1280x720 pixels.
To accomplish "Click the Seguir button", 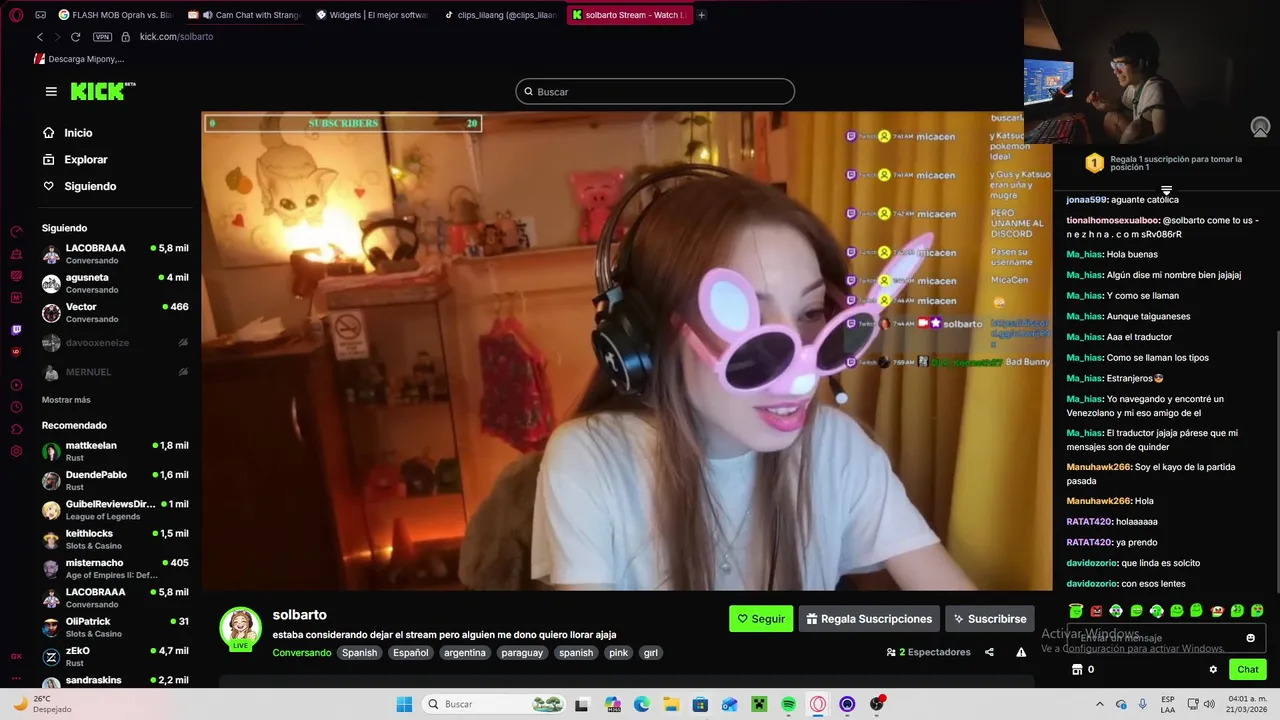I will tap(761, 619).
